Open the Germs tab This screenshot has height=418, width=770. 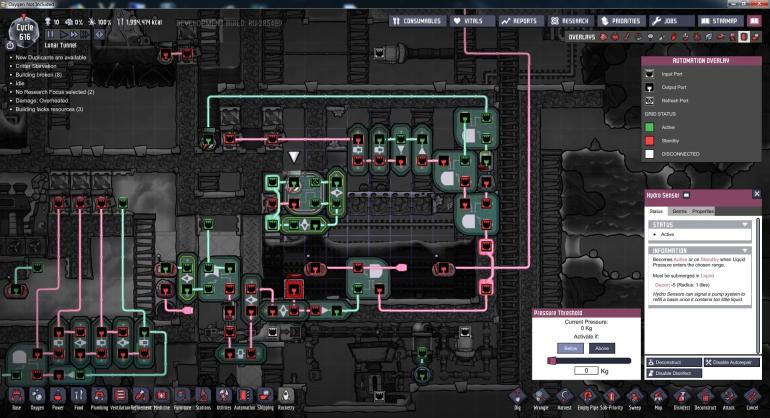(679, 212)
